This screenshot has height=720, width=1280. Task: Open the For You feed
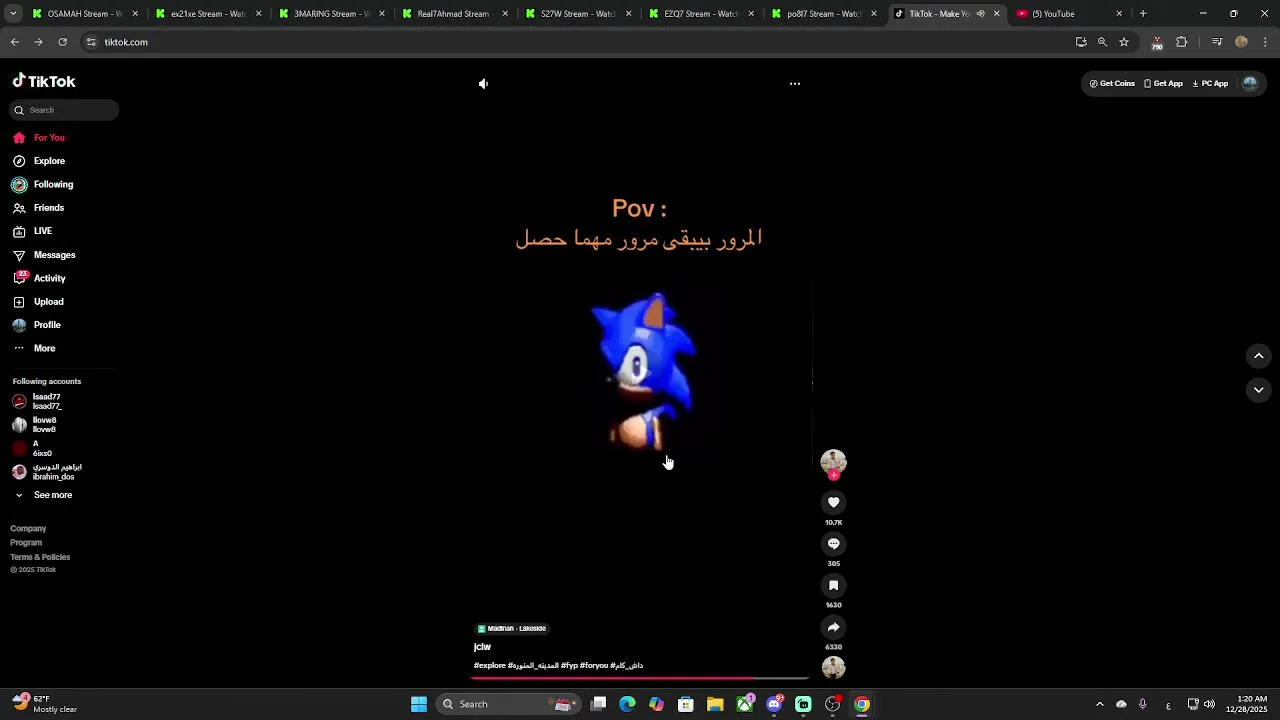40,138
